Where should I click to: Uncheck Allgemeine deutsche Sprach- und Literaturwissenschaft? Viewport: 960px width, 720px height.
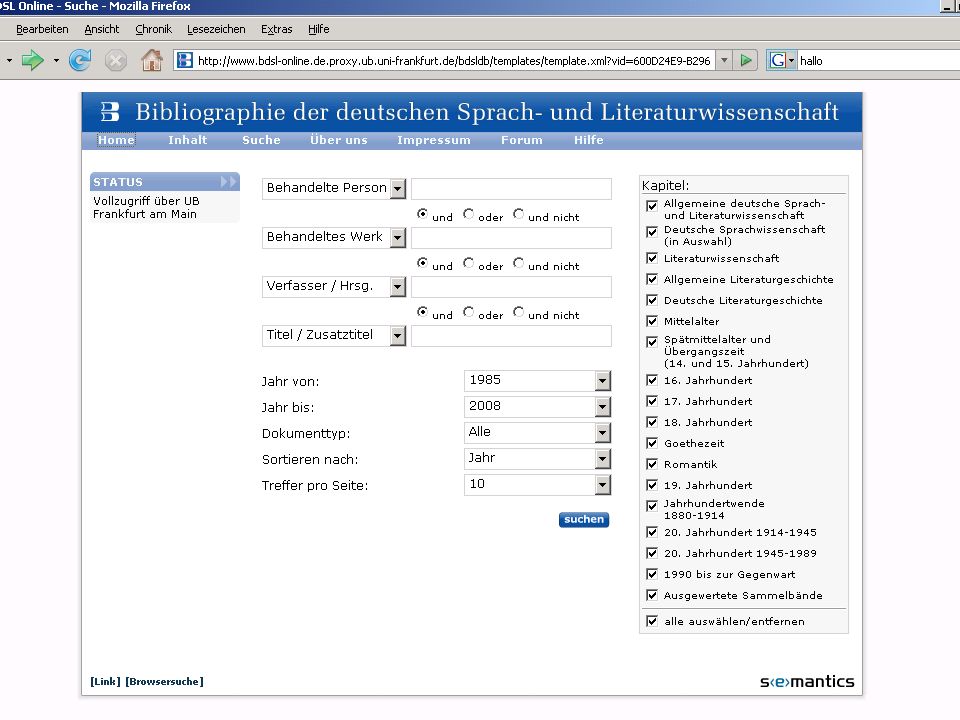652,206
